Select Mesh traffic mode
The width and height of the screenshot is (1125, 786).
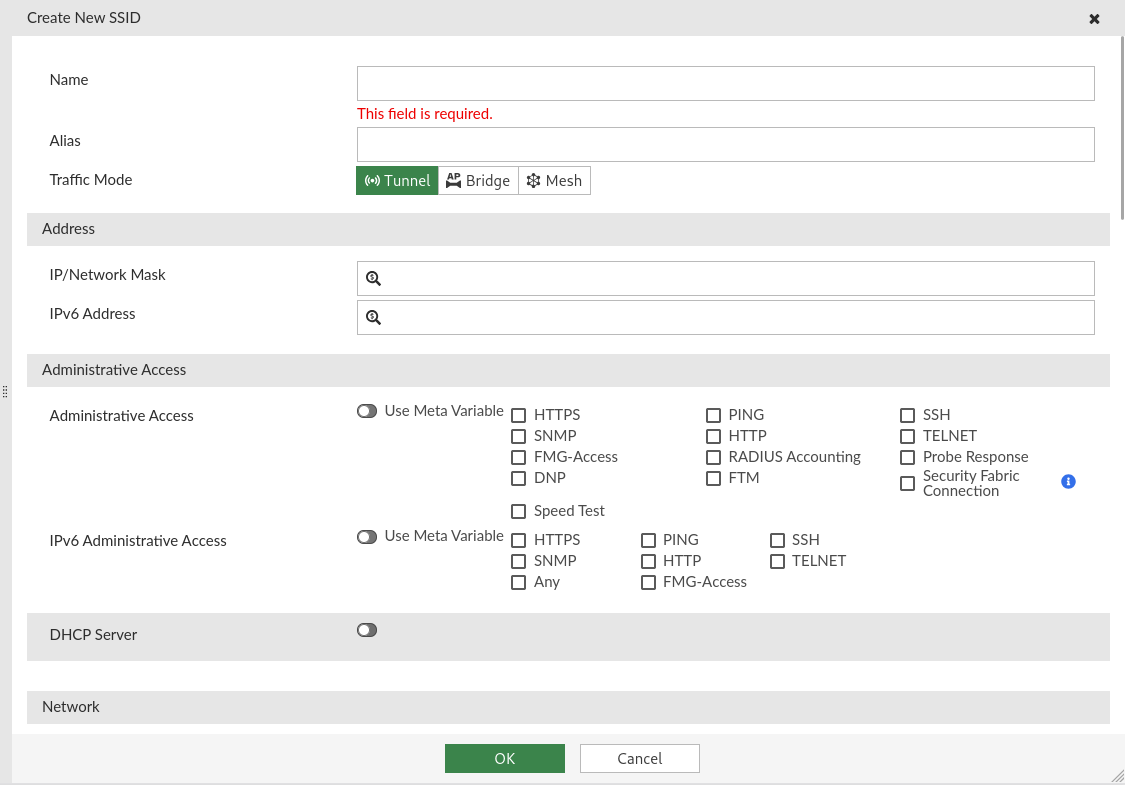coord(554,181)
